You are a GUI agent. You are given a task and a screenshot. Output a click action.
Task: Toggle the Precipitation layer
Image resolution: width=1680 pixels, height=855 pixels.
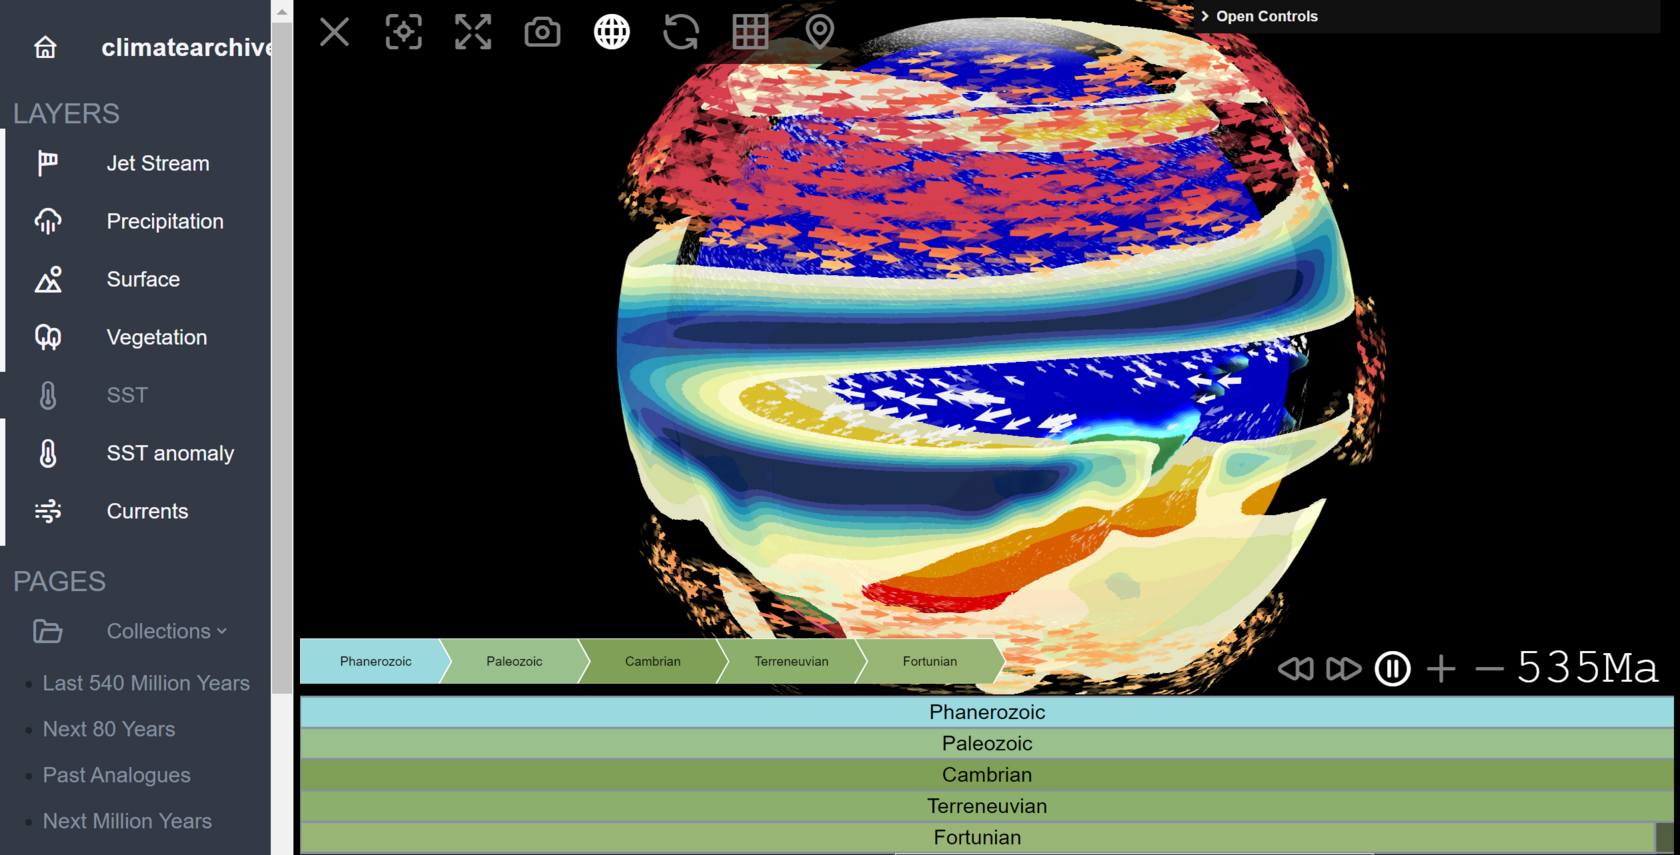164,221
